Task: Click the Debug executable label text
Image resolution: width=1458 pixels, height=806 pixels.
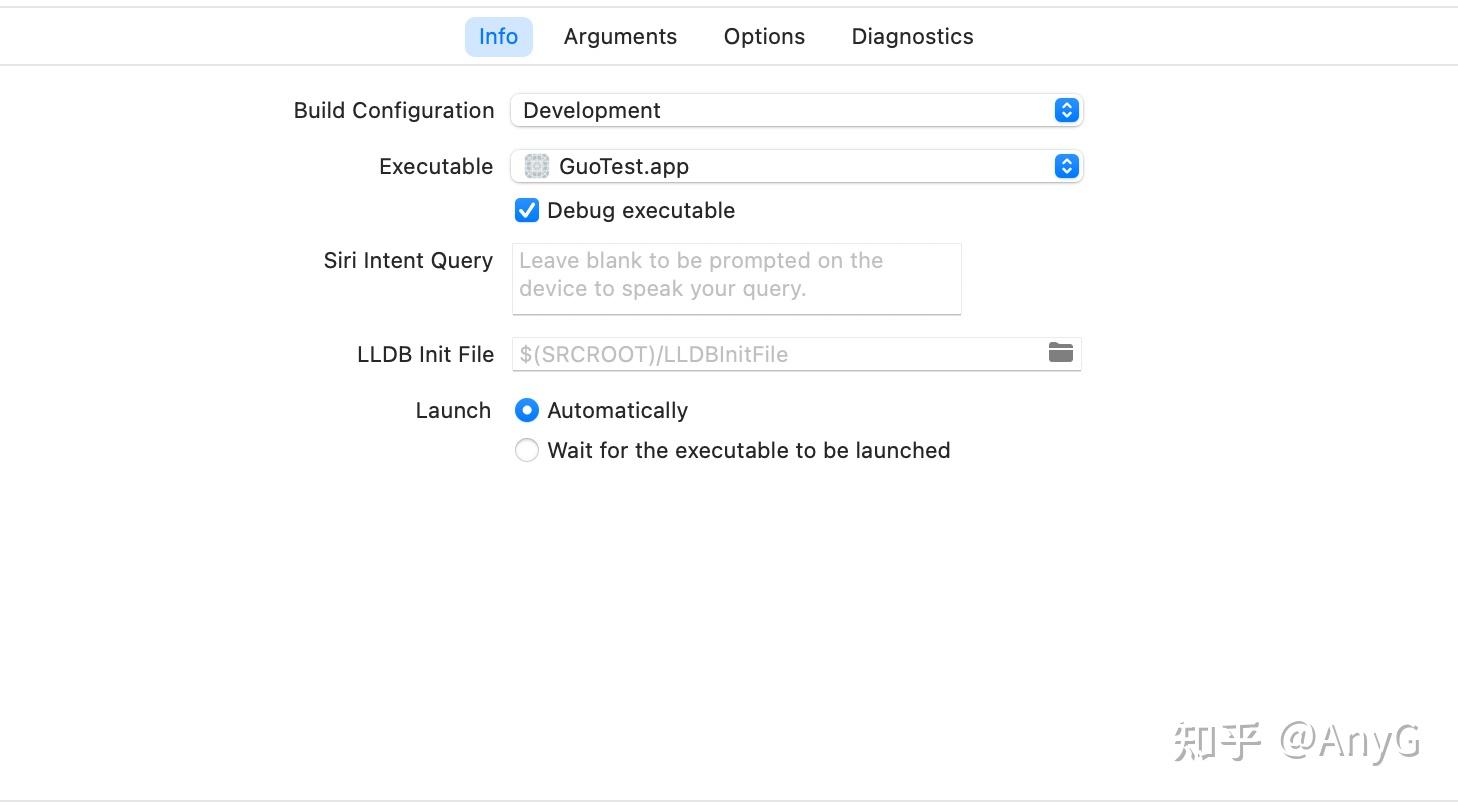Action: point(641,211)
